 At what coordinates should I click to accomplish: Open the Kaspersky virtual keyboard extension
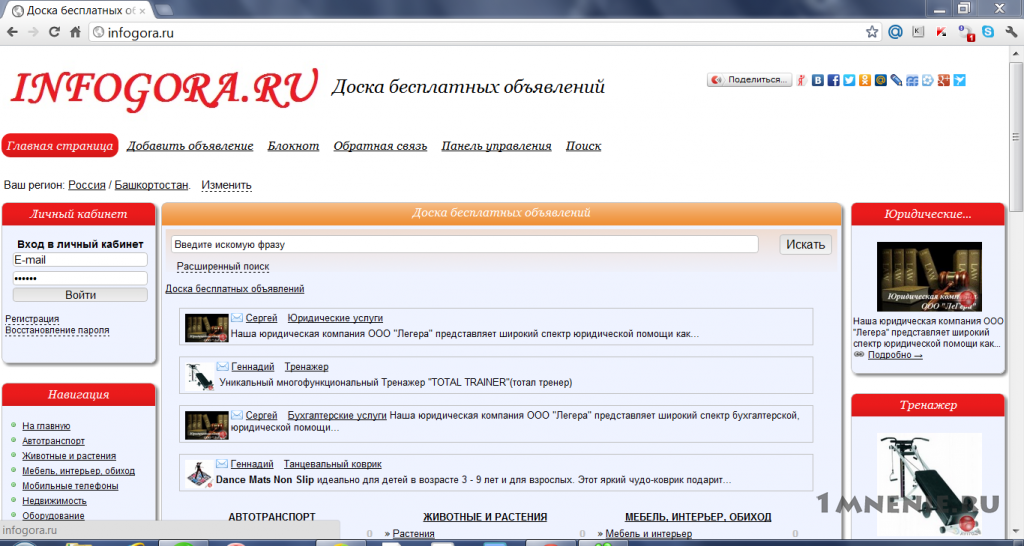[x=918, y=31]
